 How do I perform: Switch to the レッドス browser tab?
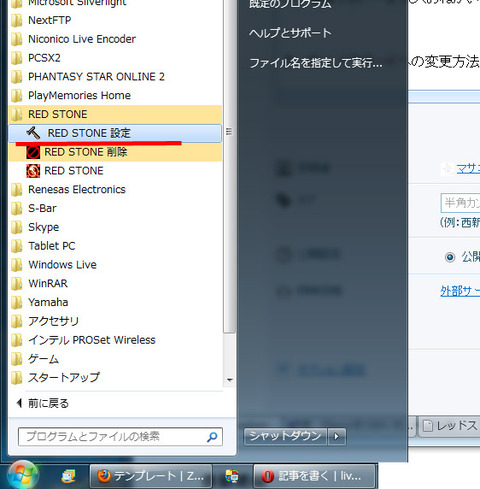pyautogui.click(x=449, y=426)
